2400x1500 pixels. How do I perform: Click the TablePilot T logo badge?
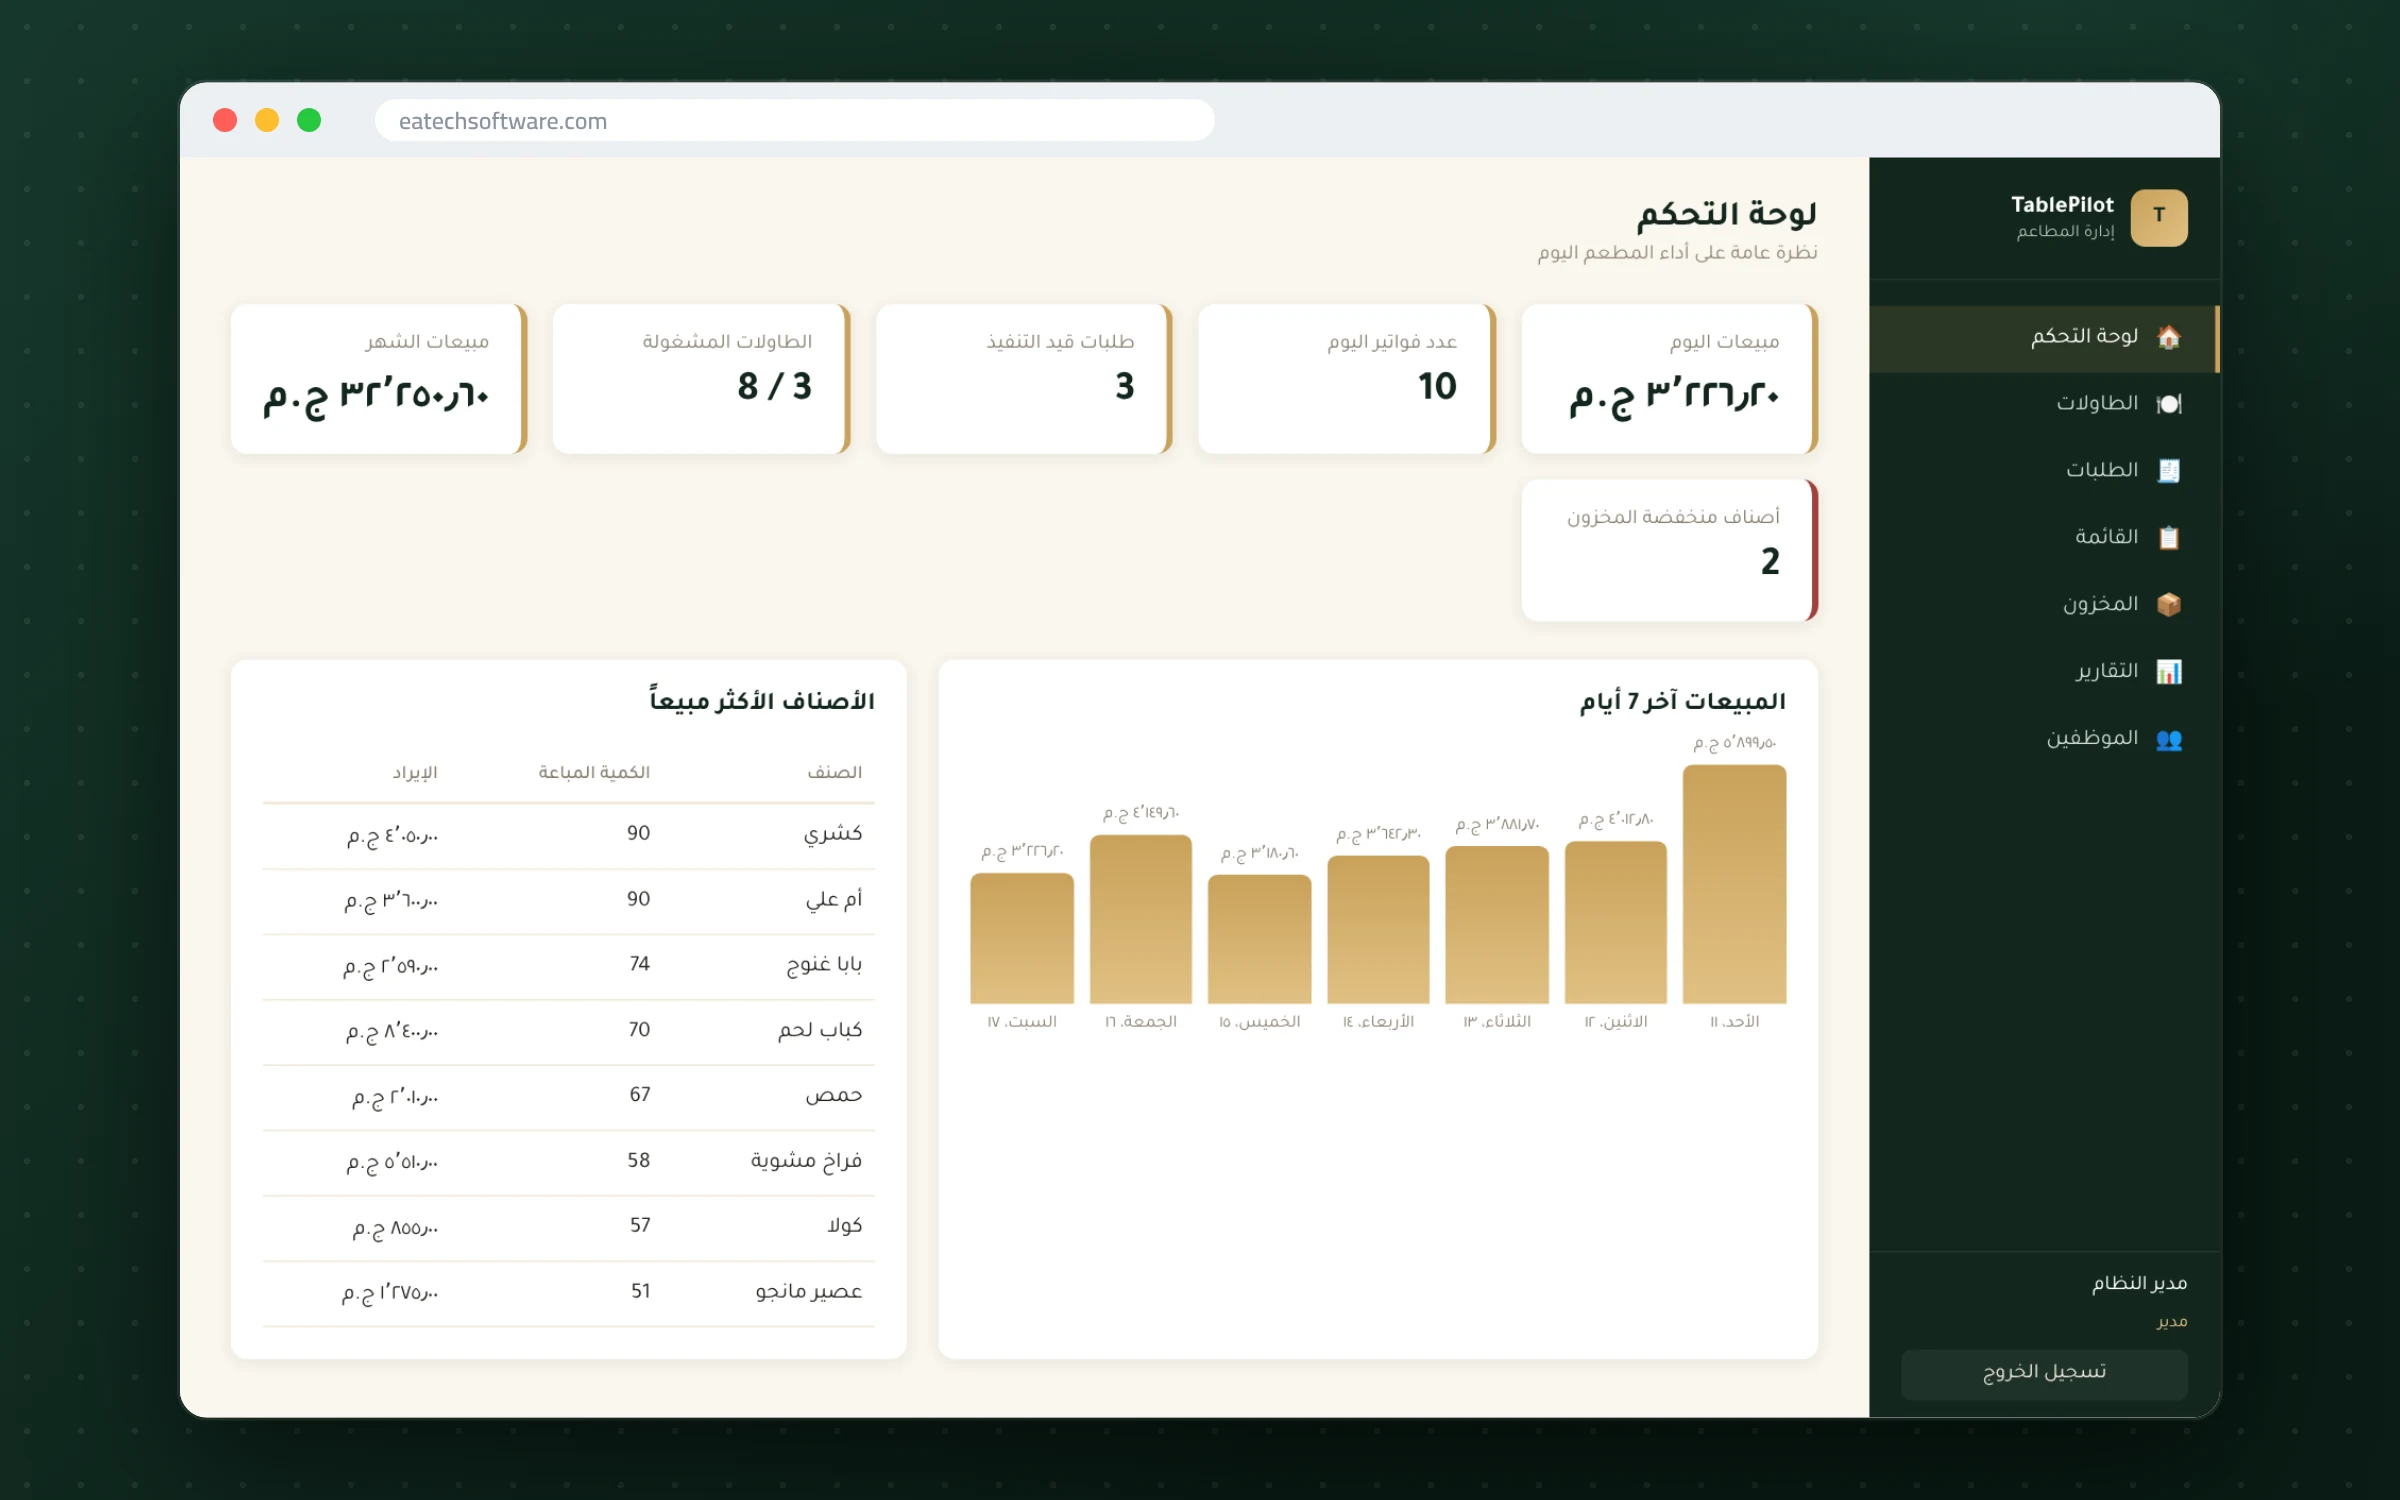[2158, 217]
